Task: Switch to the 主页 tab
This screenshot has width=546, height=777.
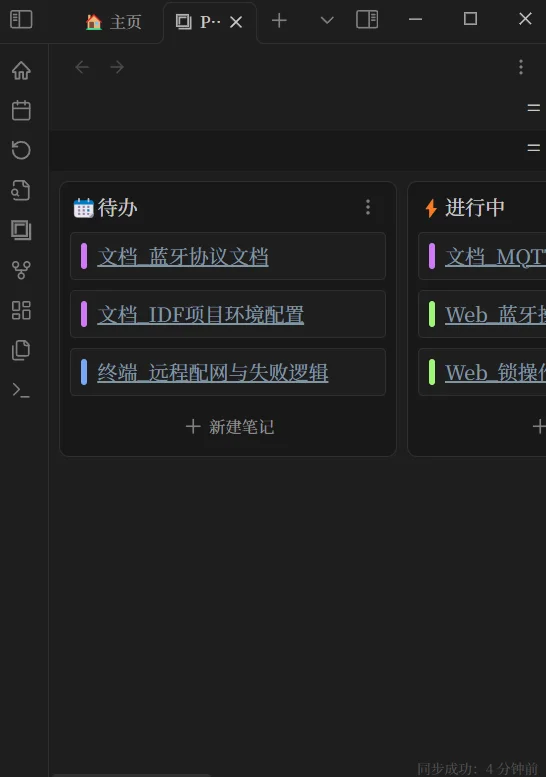Action: tap(113, 22)
